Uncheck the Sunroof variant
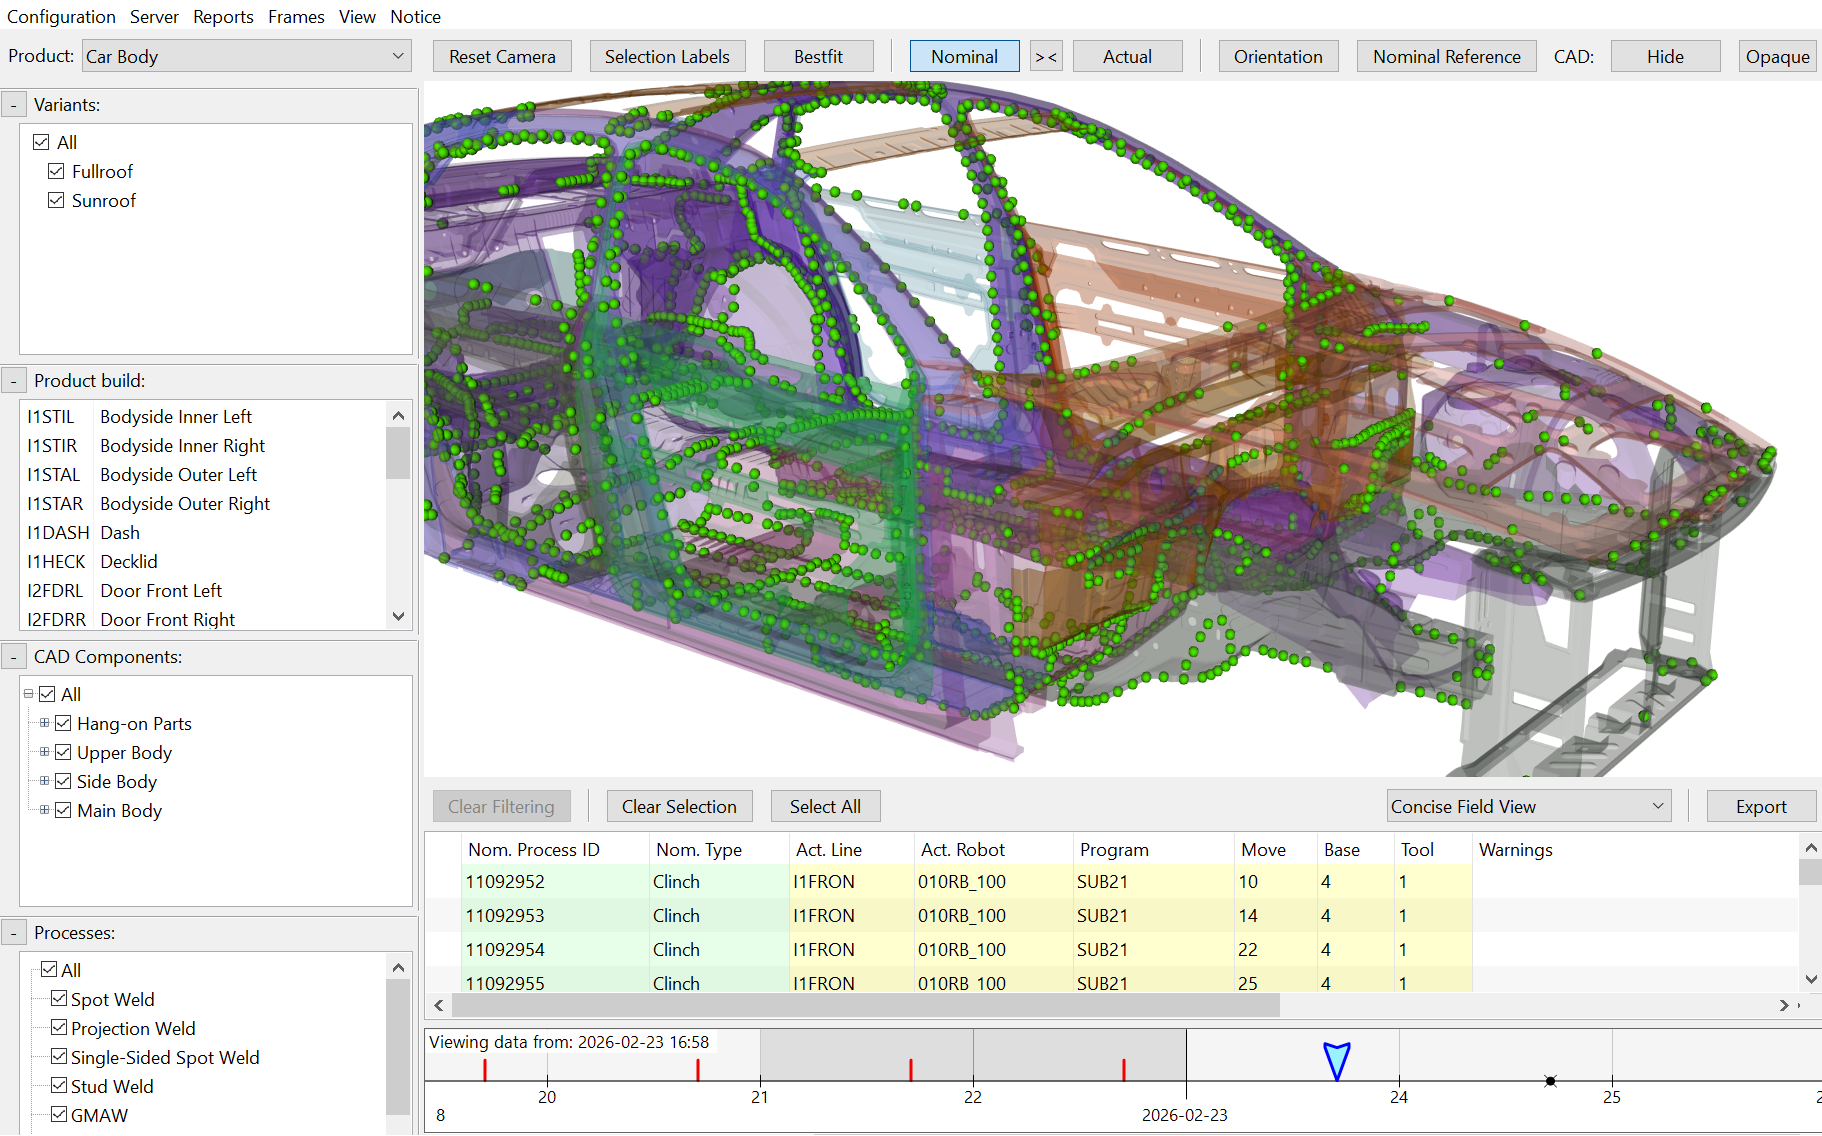This screenshot has height=1136, width=1822. (x=57, y=200)
